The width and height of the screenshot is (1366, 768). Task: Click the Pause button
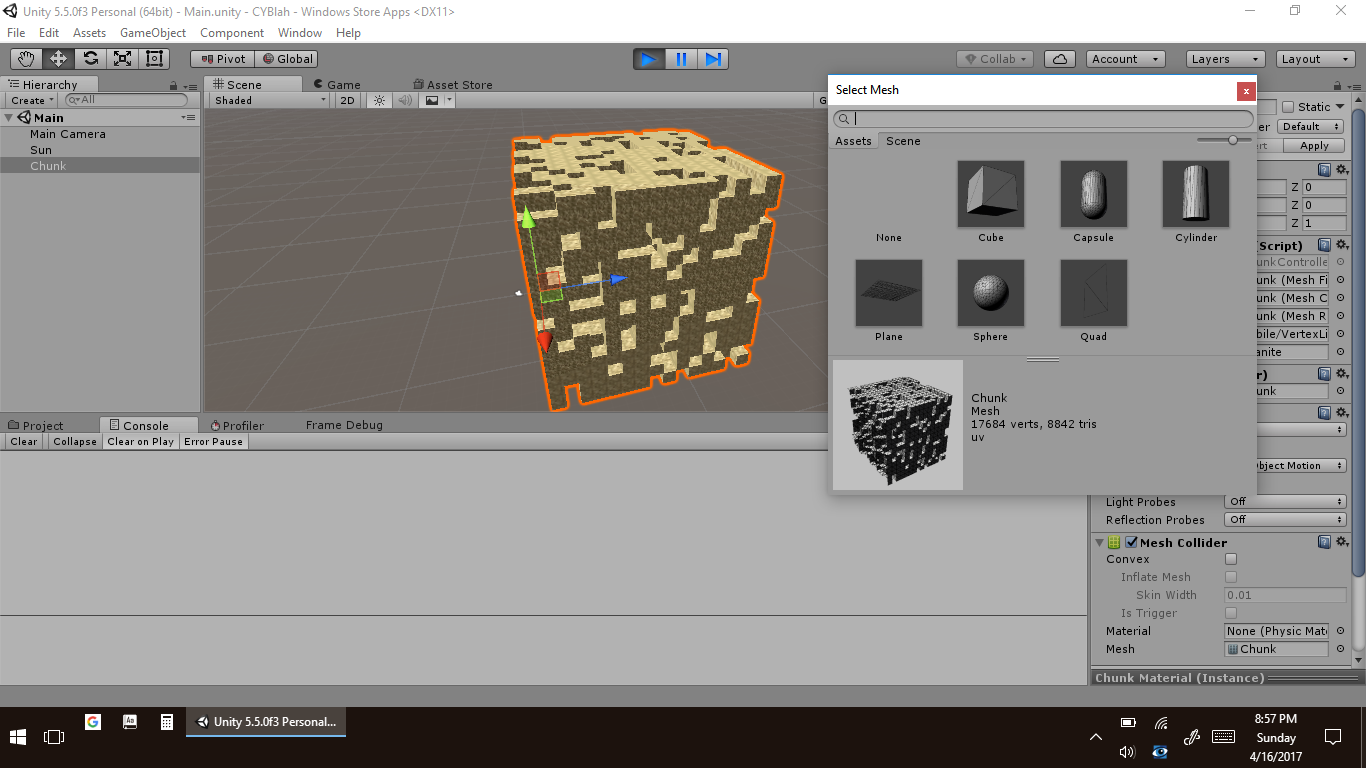point(681,59)
